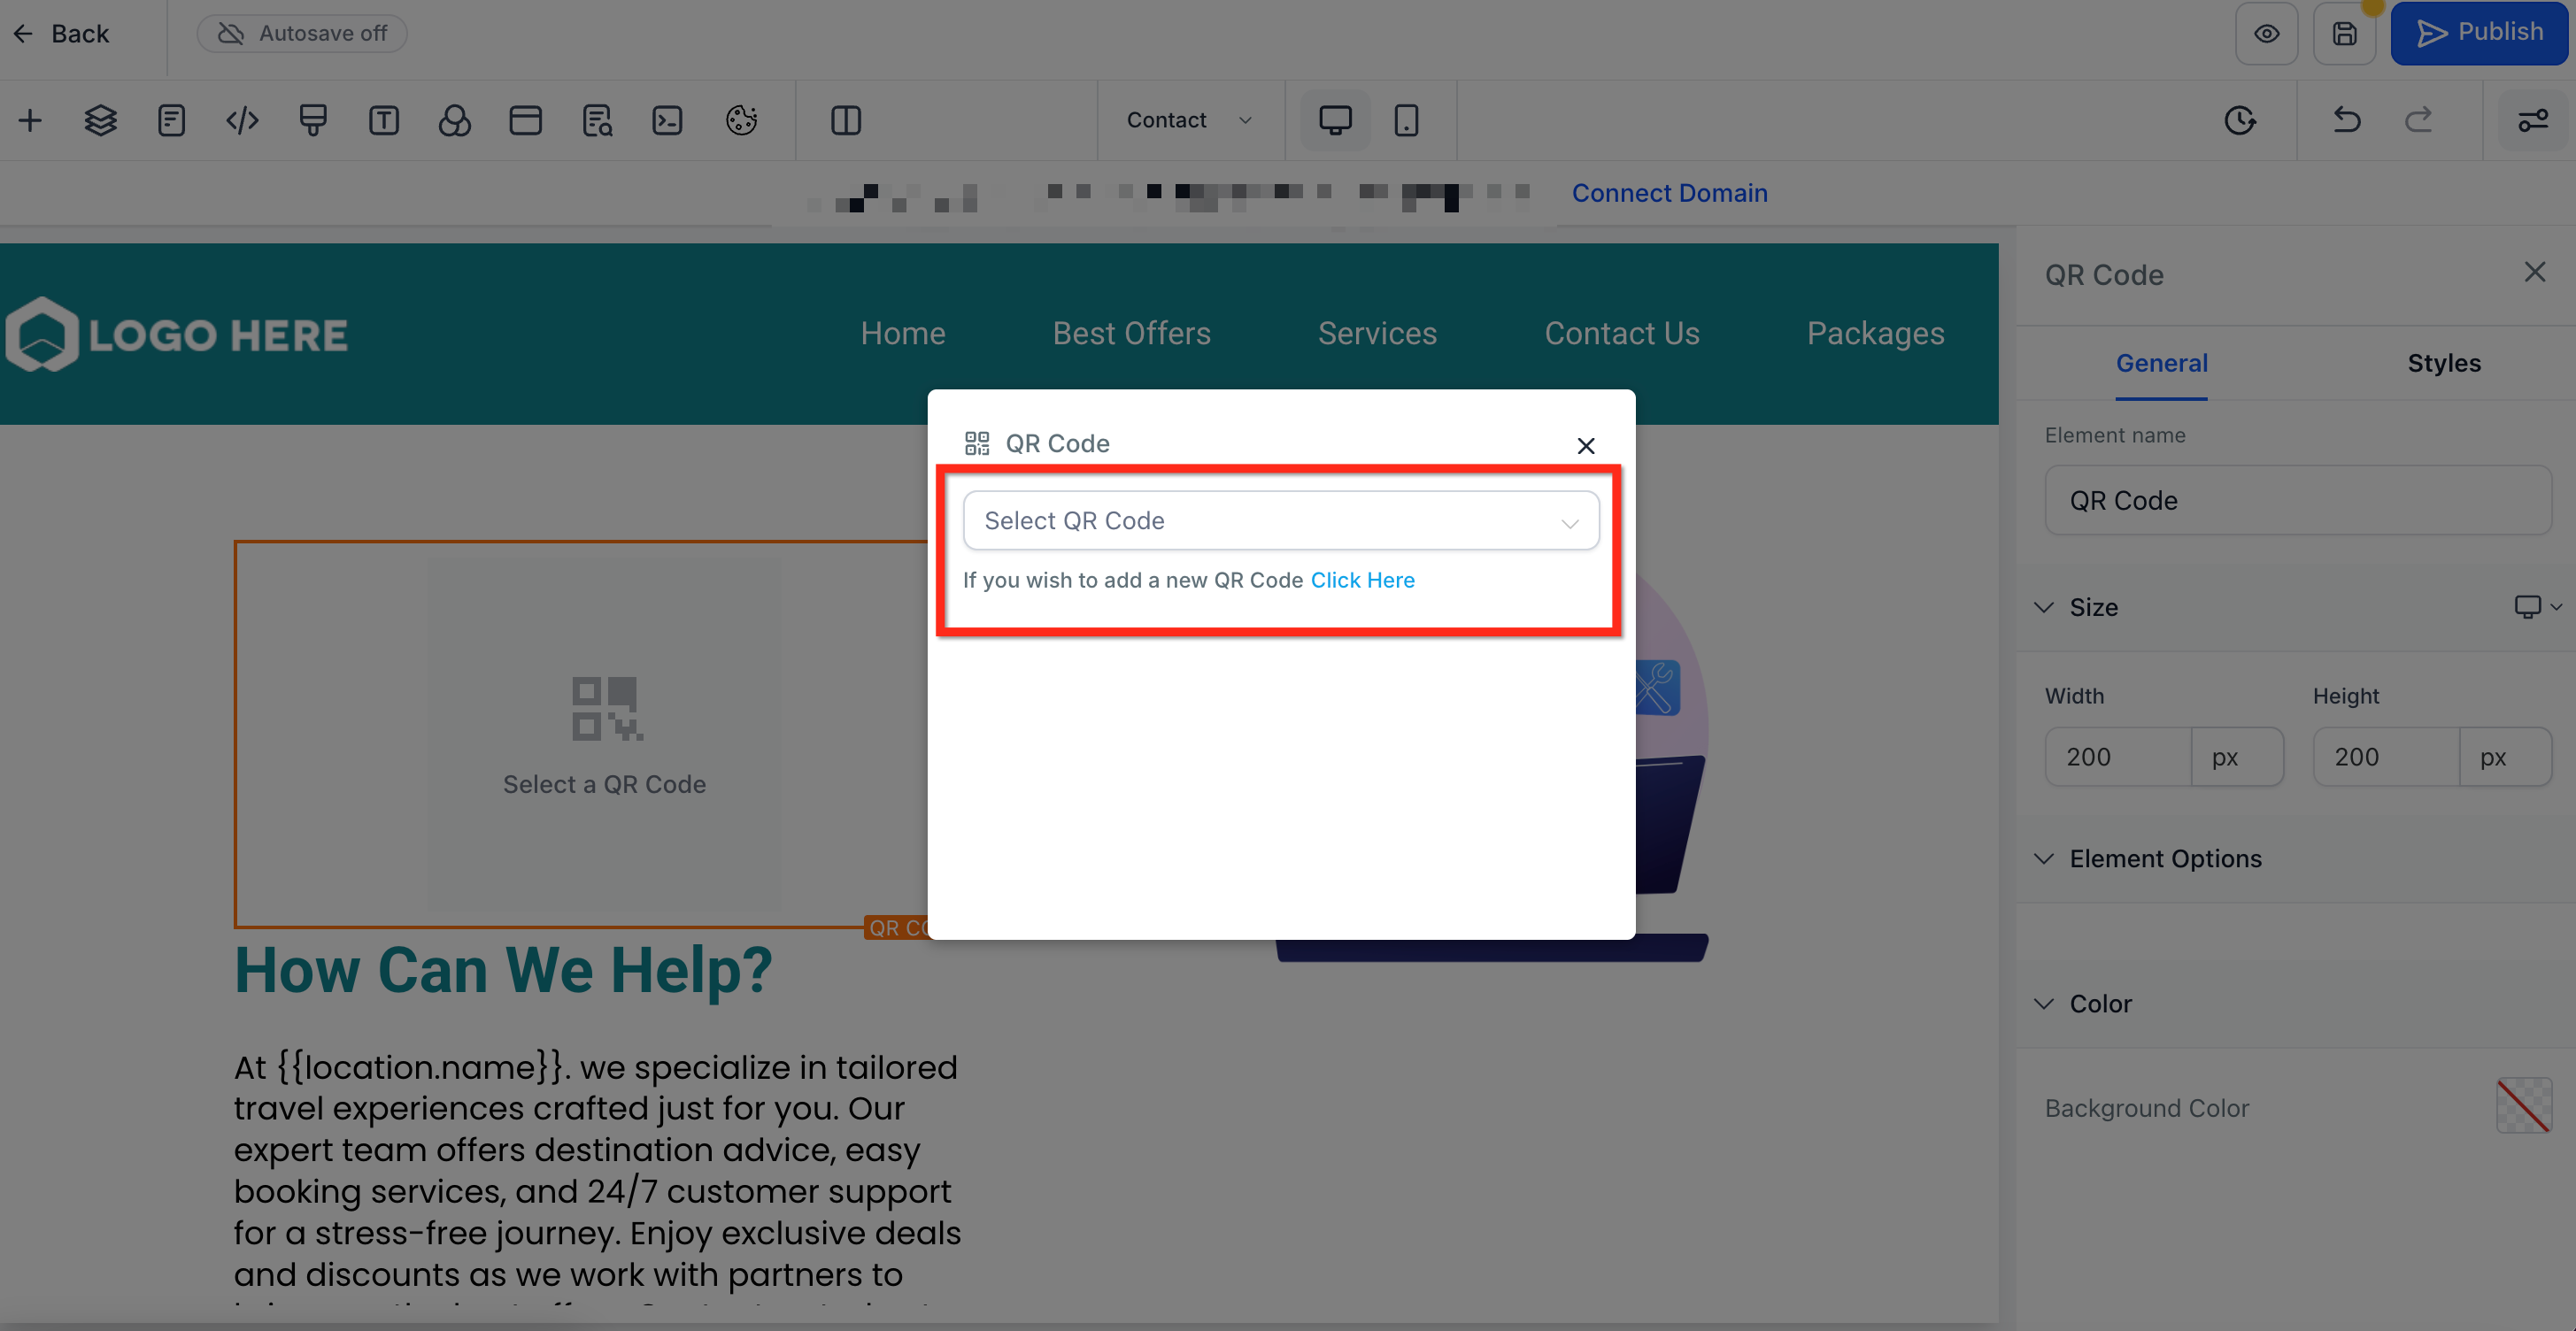Open the cookie consent icon
The height and width of the screenshot is (1331, 2576).
pos(741,120)
